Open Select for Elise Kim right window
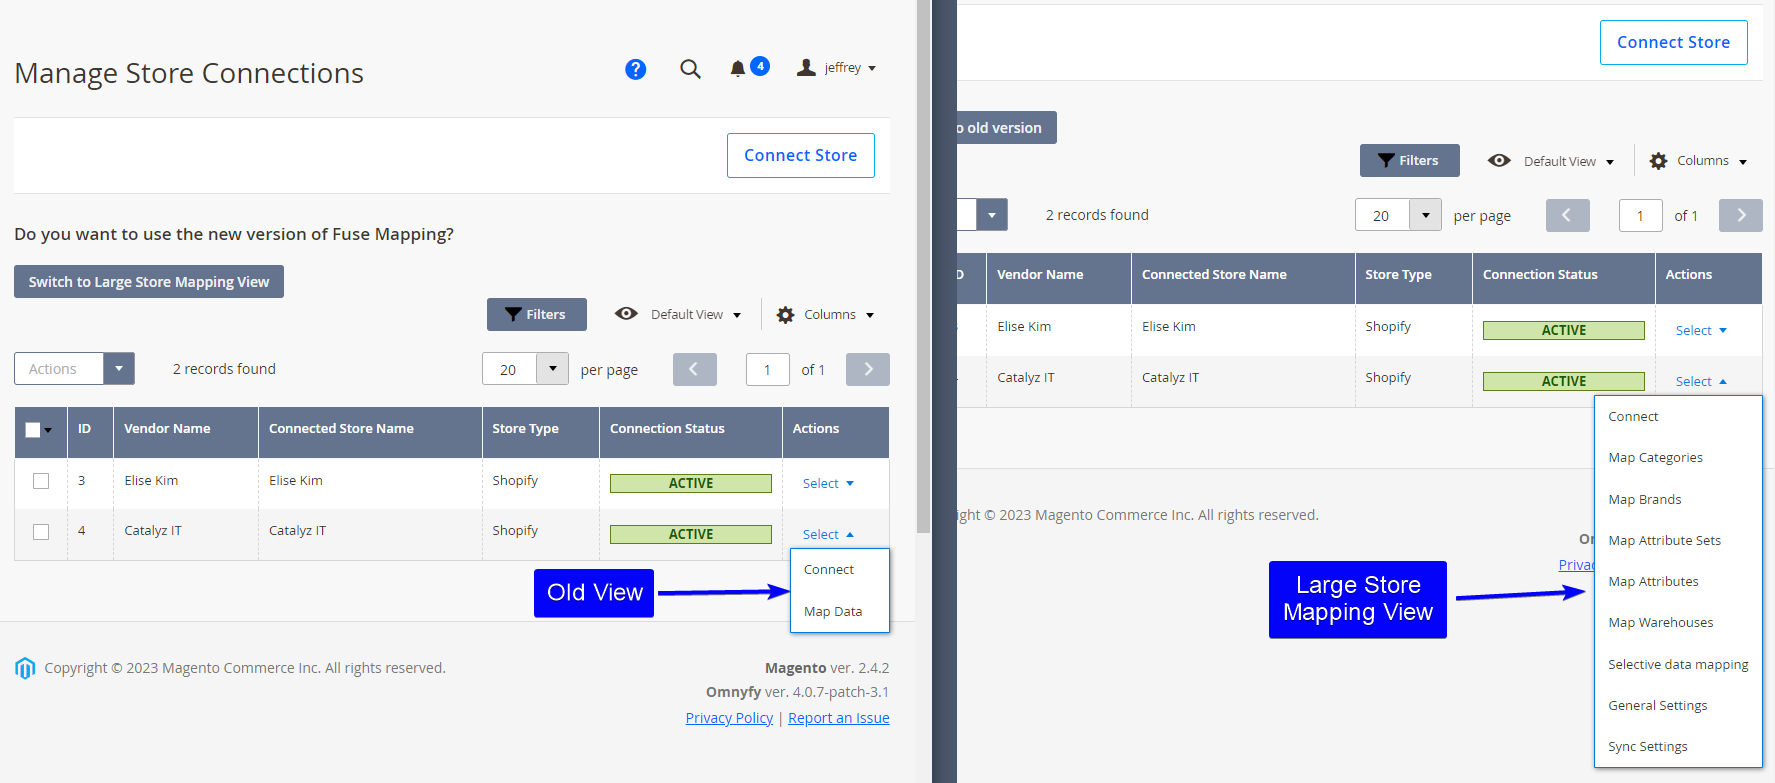This screenshot has width=1775, height=783. [1701, 331]
